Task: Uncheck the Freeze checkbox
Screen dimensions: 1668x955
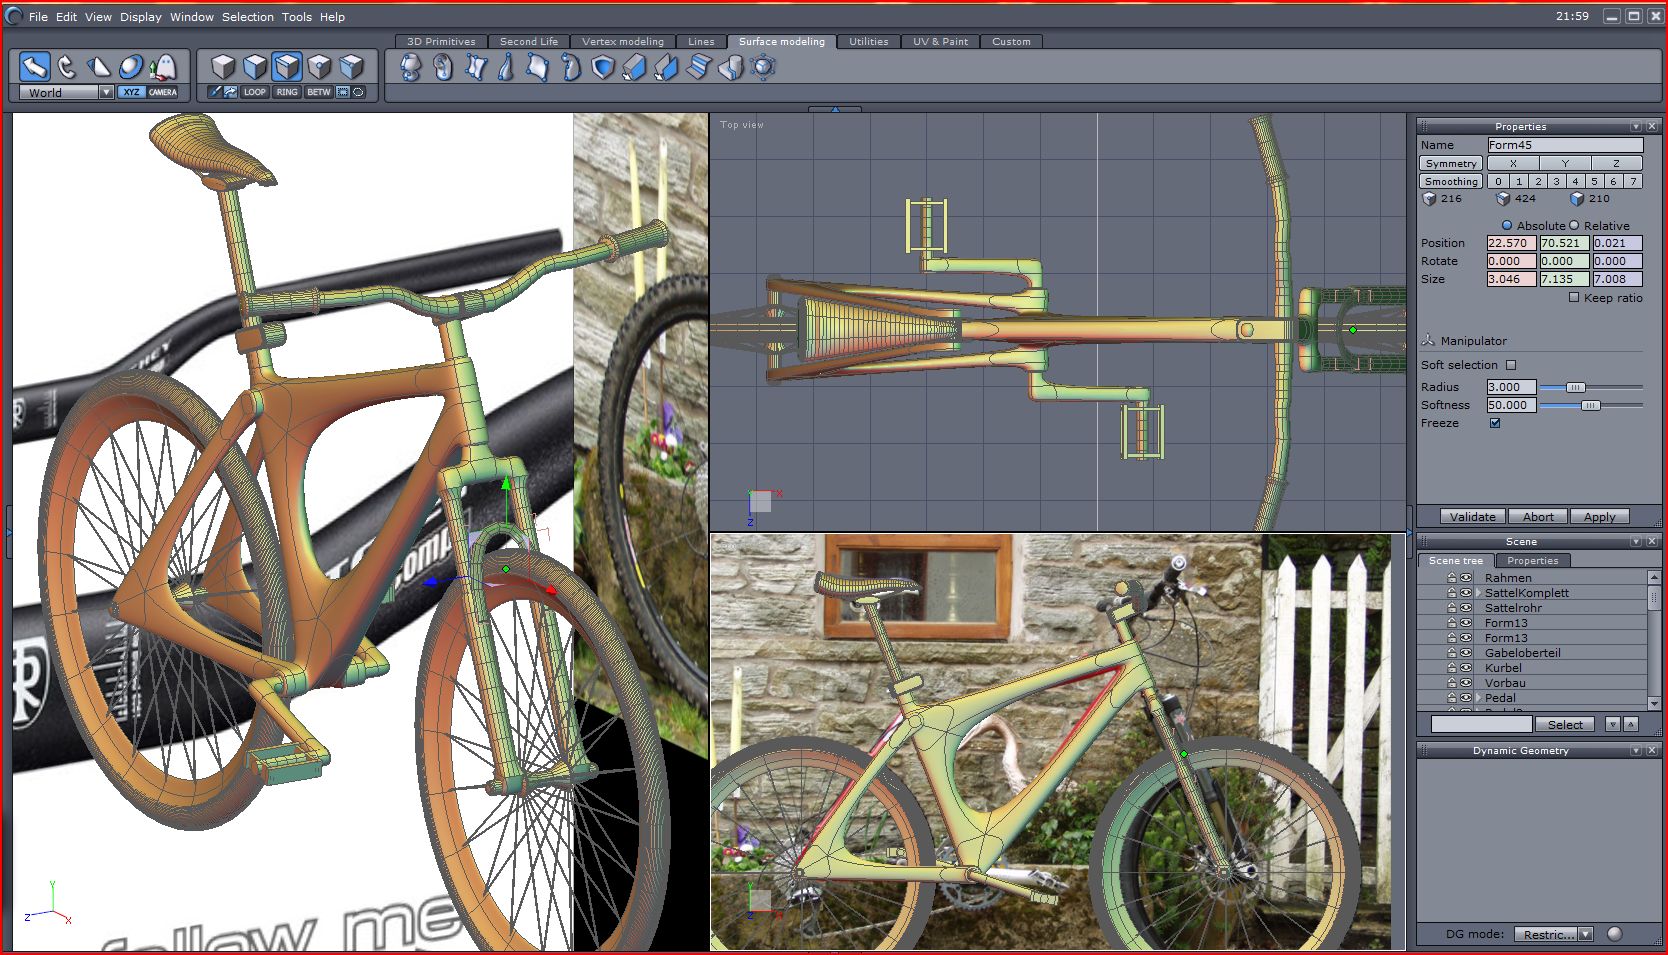Action: 1495,423
